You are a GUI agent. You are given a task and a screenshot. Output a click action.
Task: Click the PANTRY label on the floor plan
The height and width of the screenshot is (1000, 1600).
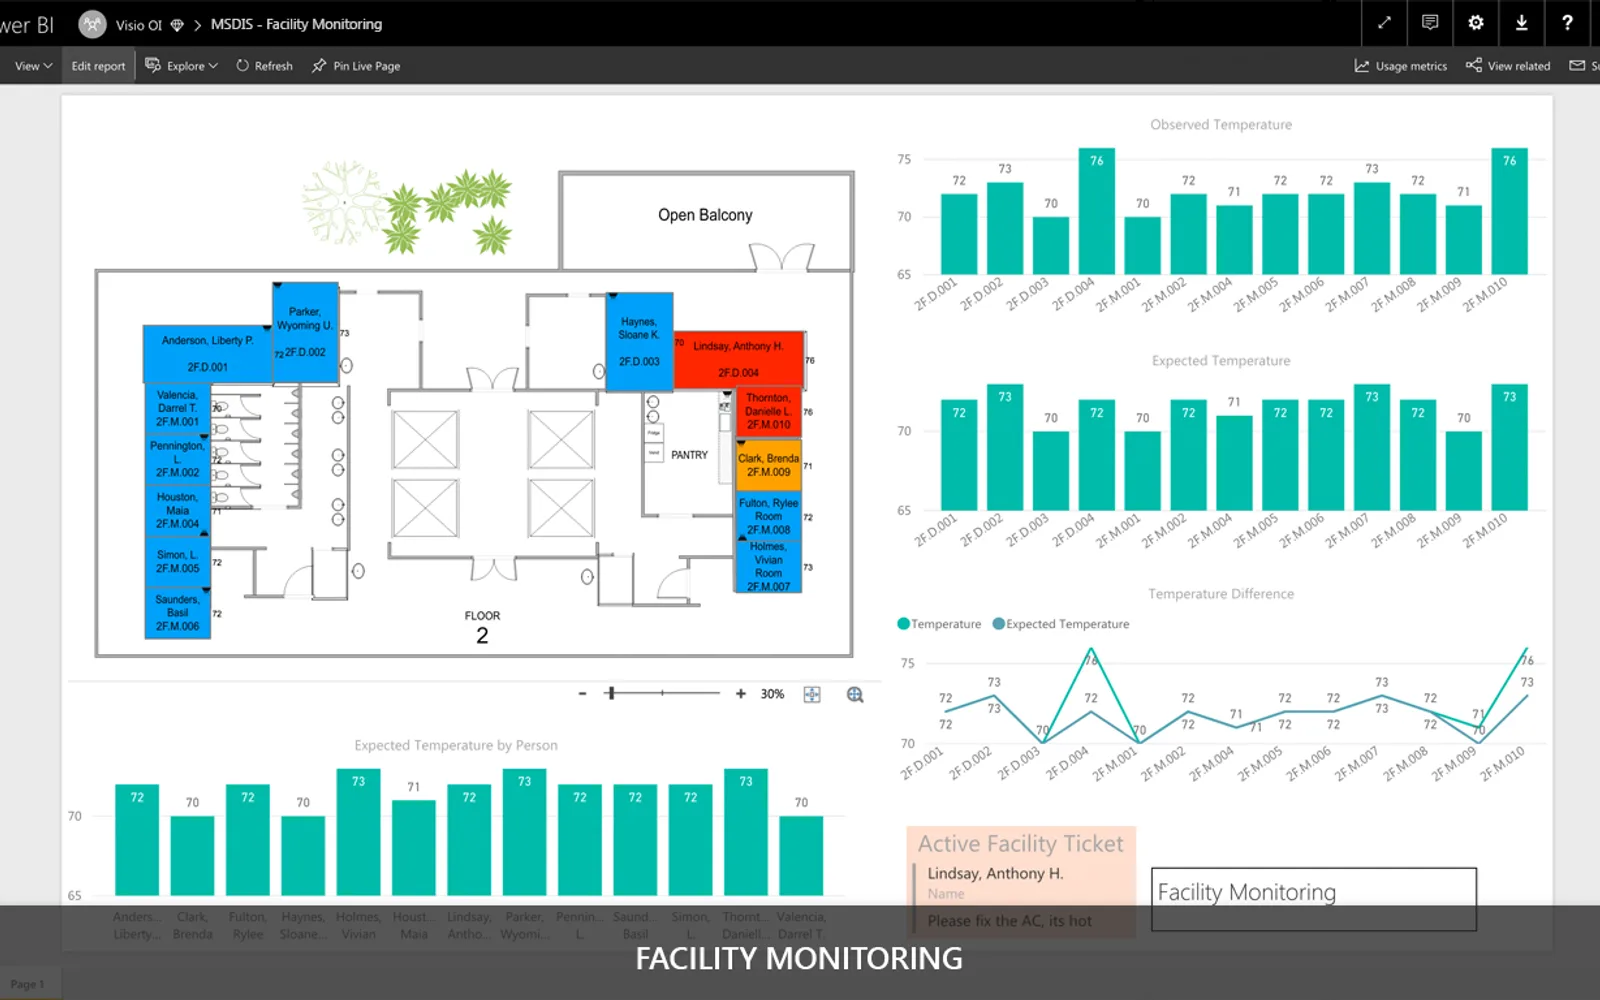pos(689,455)
